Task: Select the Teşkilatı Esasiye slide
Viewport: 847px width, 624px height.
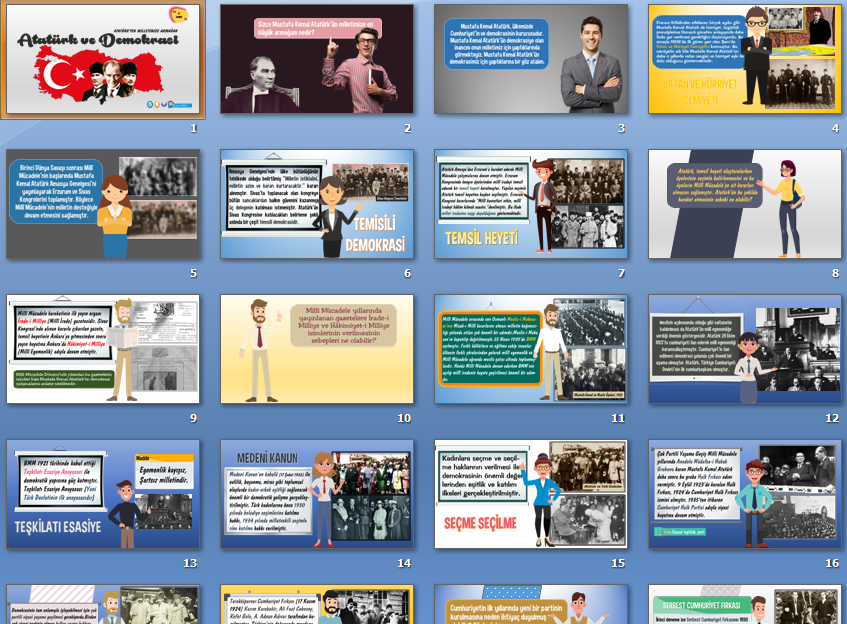Action: 102,494
